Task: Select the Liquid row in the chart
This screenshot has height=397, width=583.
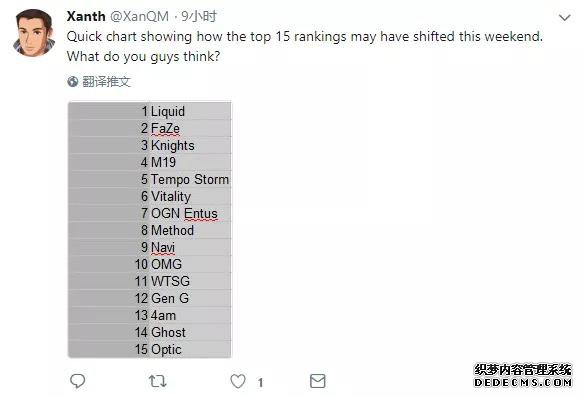Action: click(x=149, y=111)
